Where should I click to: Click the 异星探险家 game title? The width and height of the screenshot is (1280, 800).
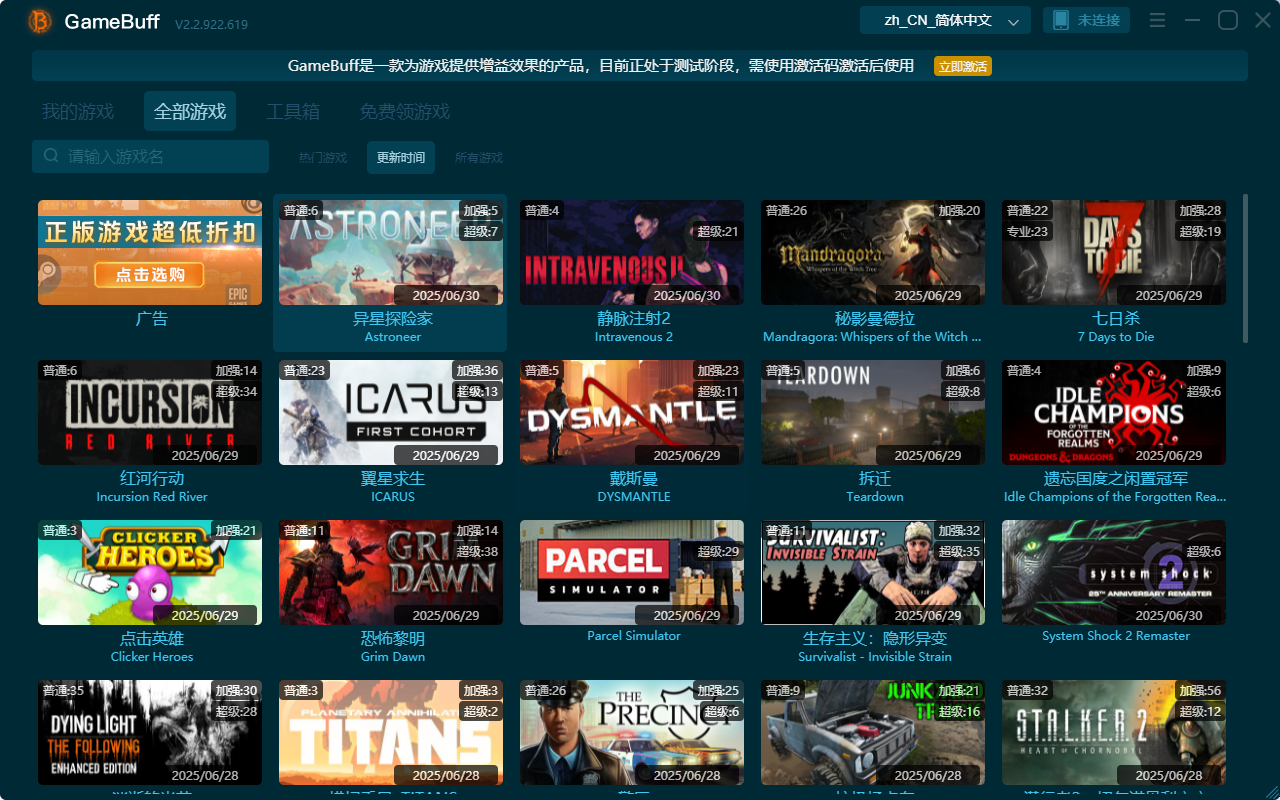(x=393, y=319)
